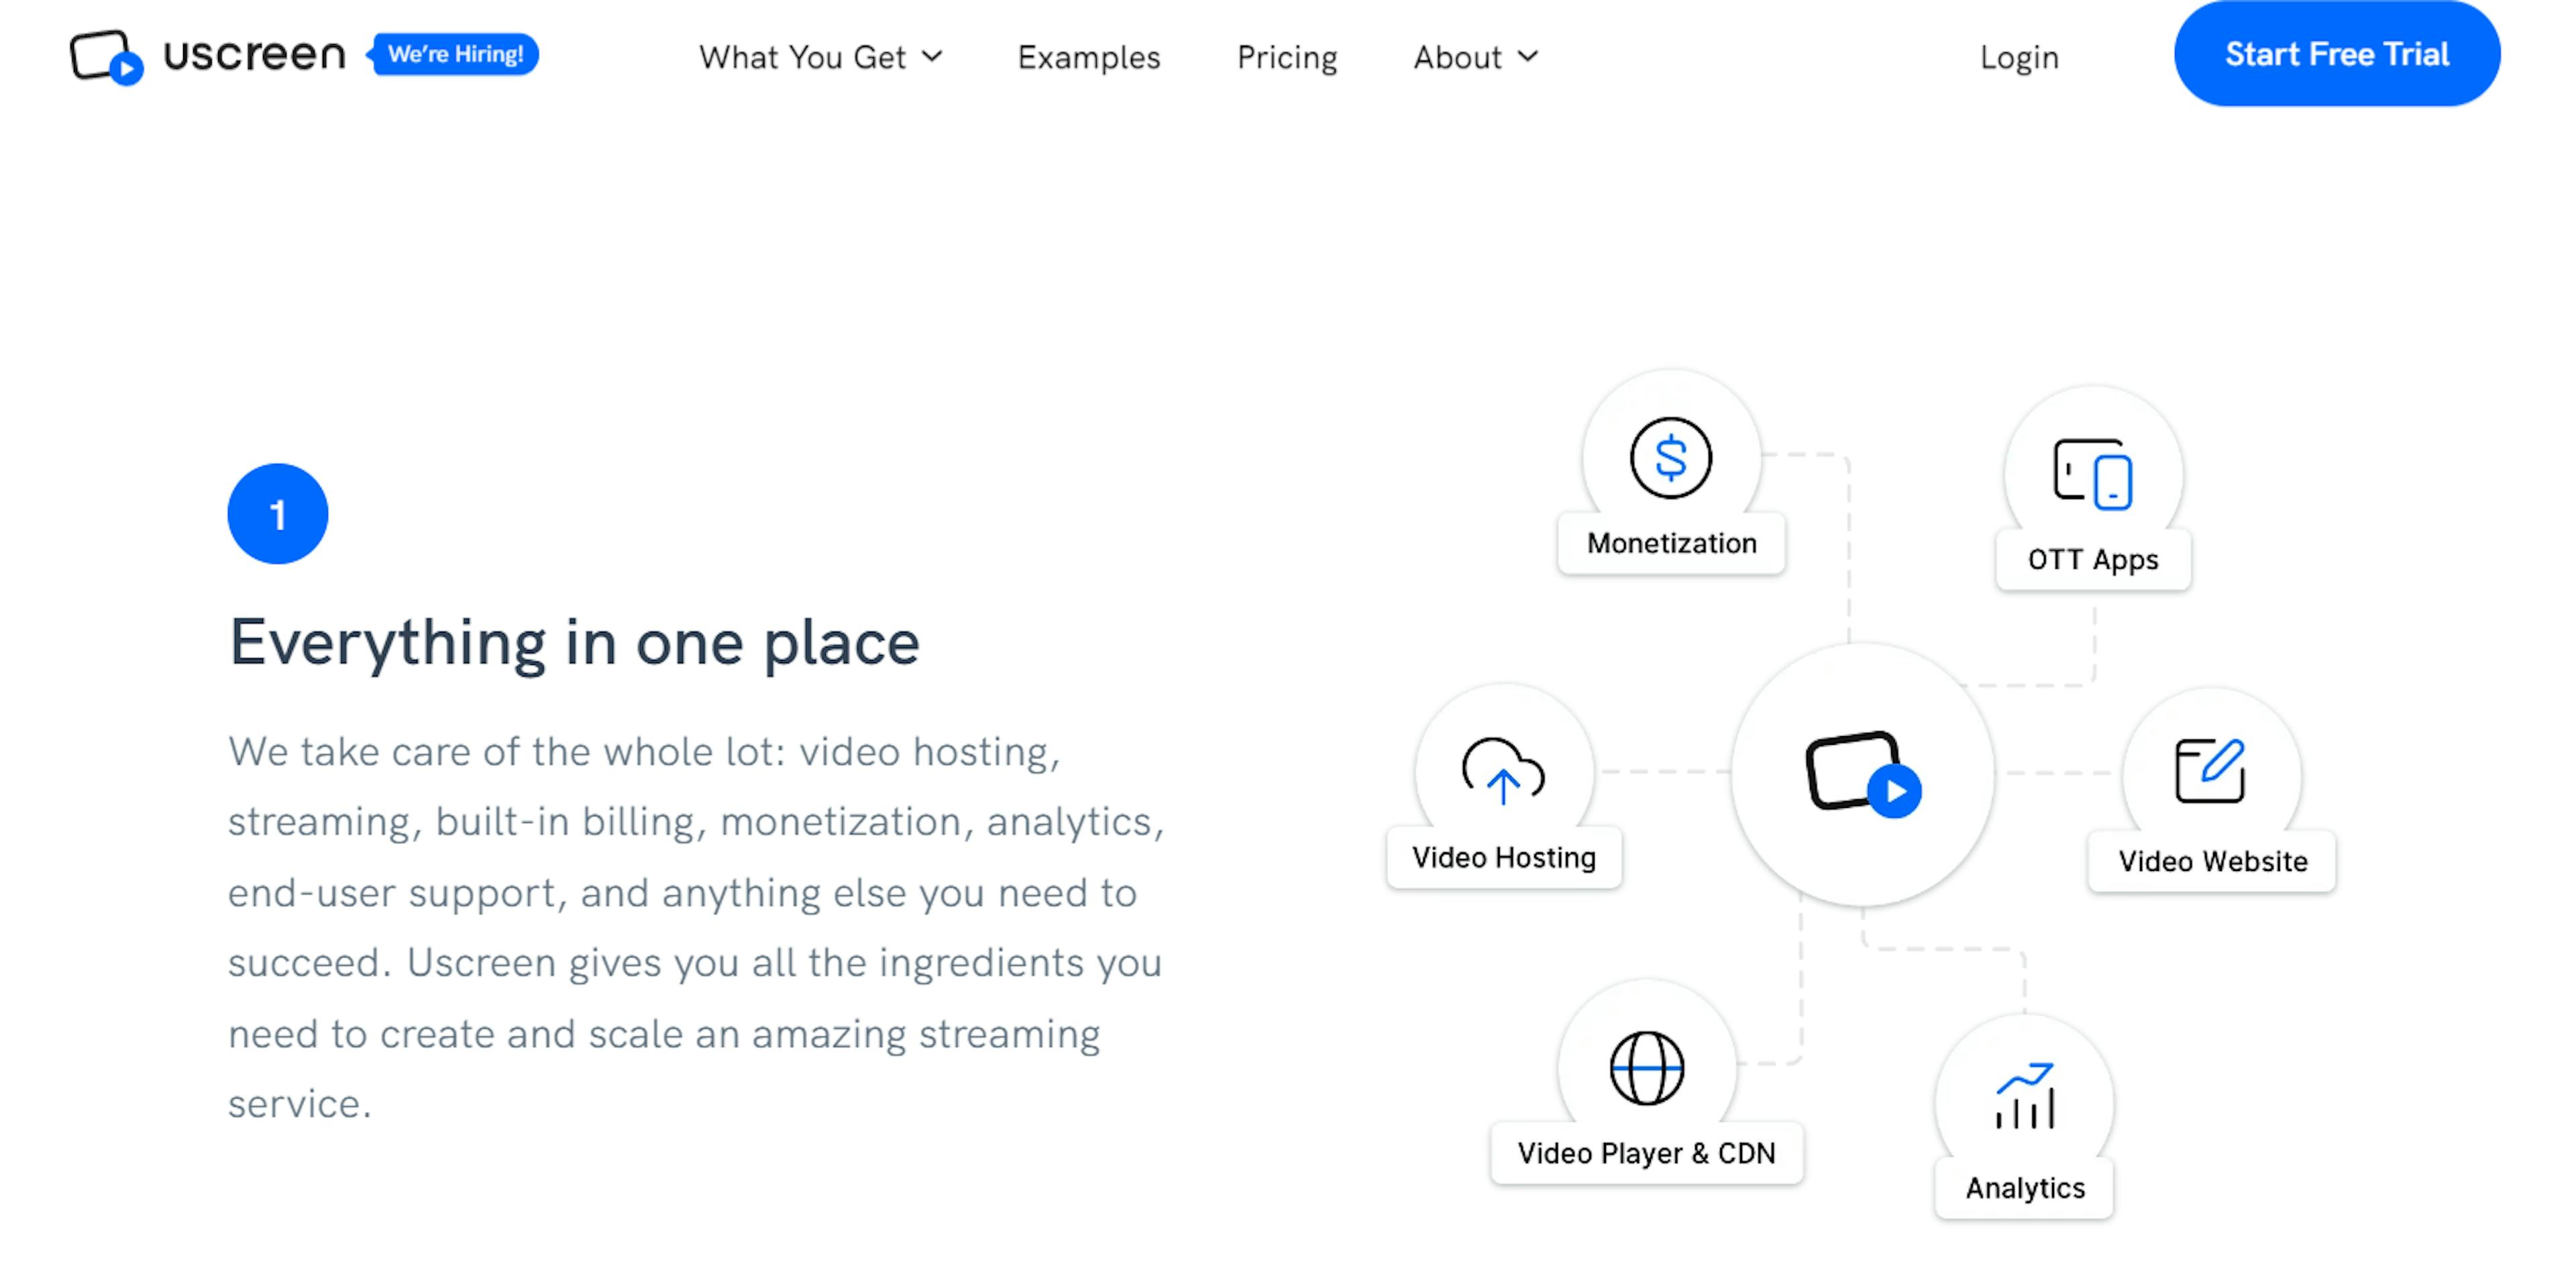Expand the What You Get dropdown menu
The image size is (2576, 1285).
(816, 56)
